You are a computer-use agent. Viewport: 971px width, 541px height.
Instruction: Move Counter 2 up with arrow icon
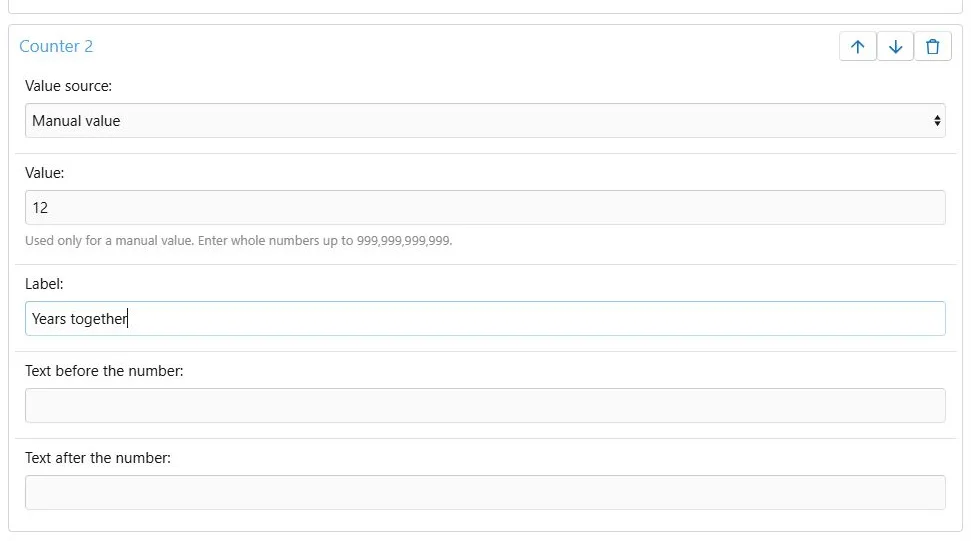(x=858, y=46)
